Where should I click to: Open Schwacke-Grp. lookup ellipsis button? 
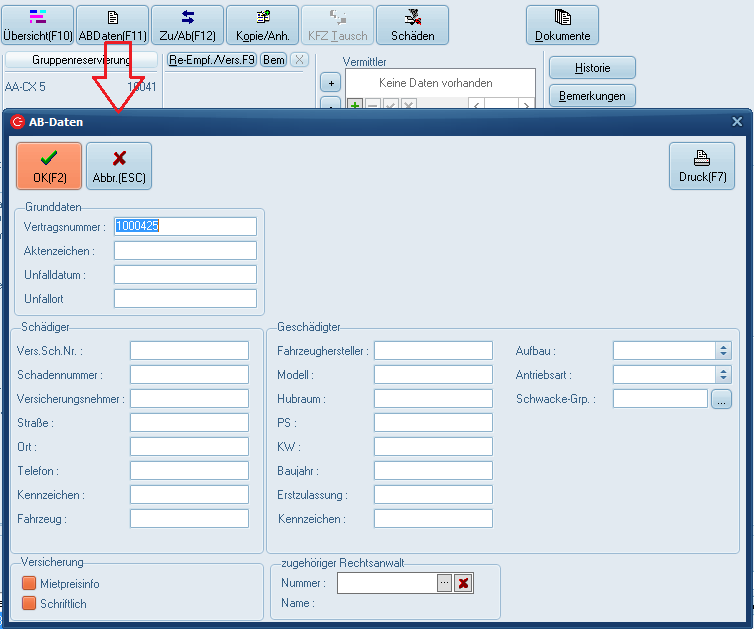[x=721, y=399]
